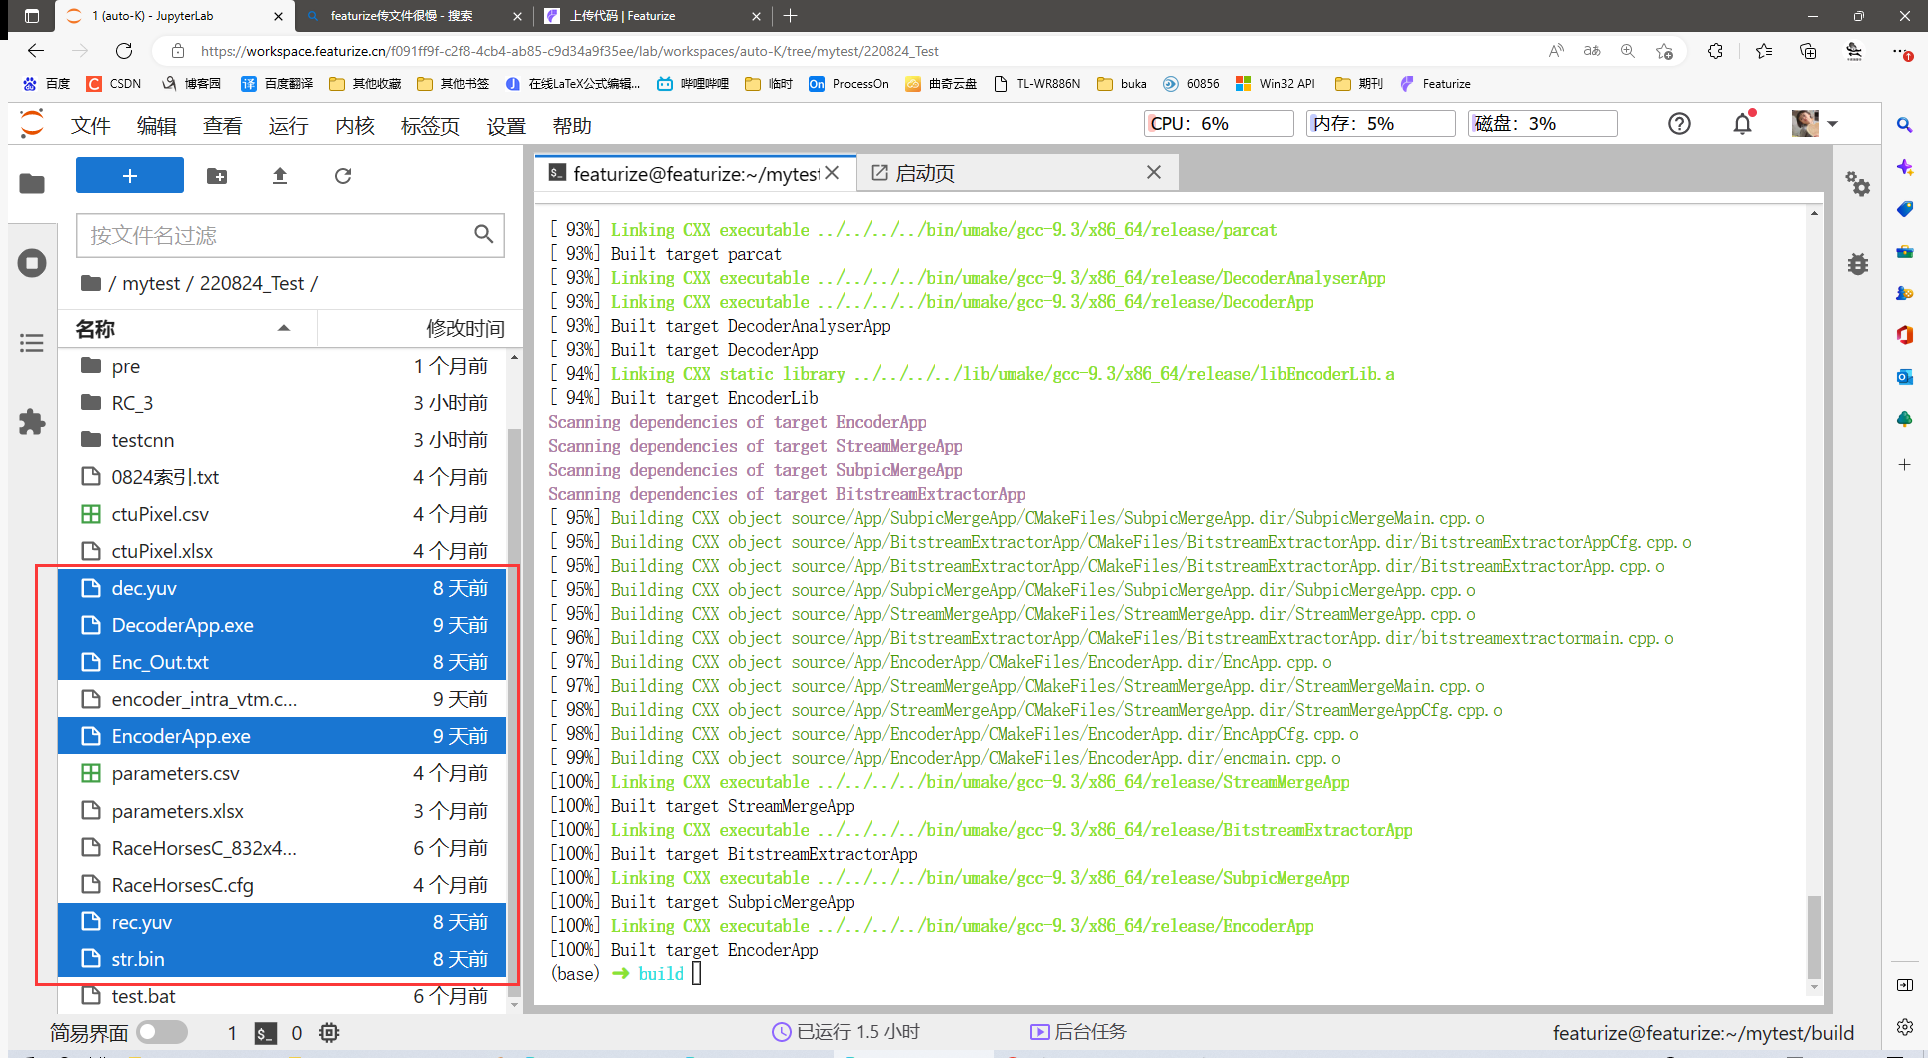Open the help question mark icon
This screenshot has width=1928, height=1058.
coord(1679,124)
